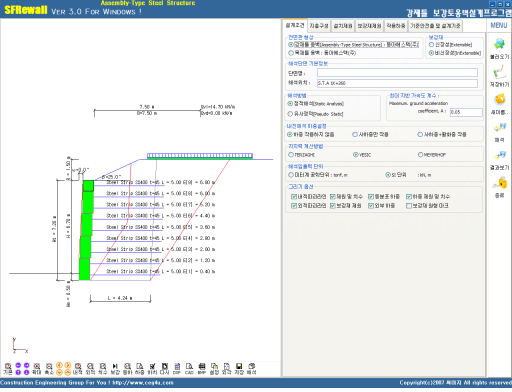Click the 확대 (zoom in) toolbar icon

(37, 369)
